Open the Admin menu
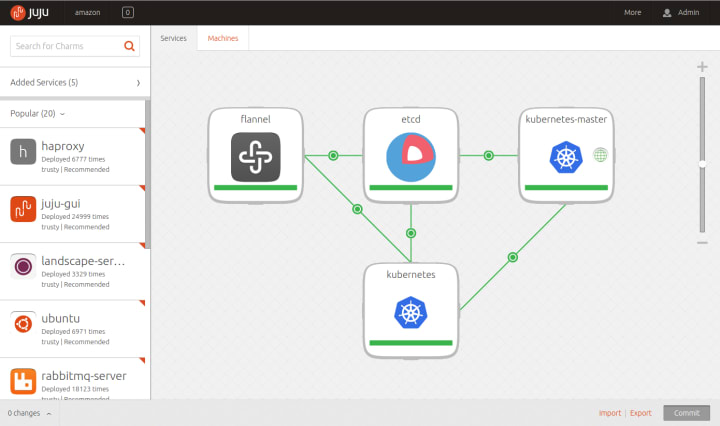This screenshot has width=720, height=426. [681, 12]
